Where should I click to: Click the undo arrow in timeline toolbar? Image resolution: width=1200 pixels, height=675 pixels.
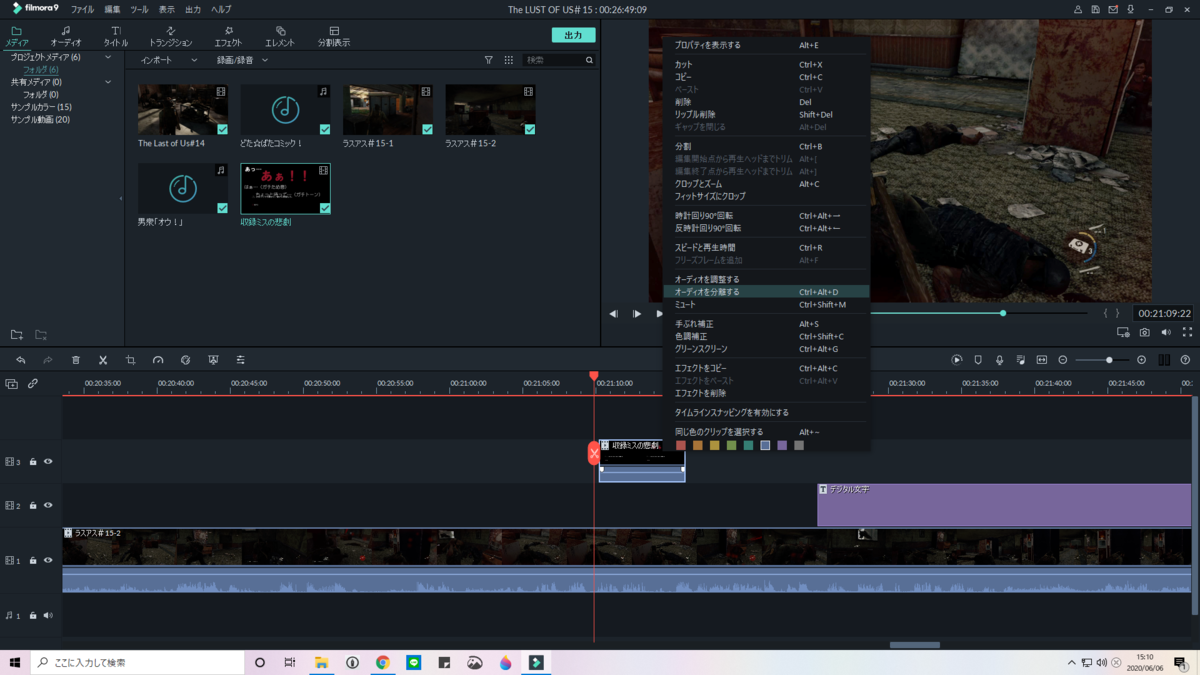click(x=20, y=360)
